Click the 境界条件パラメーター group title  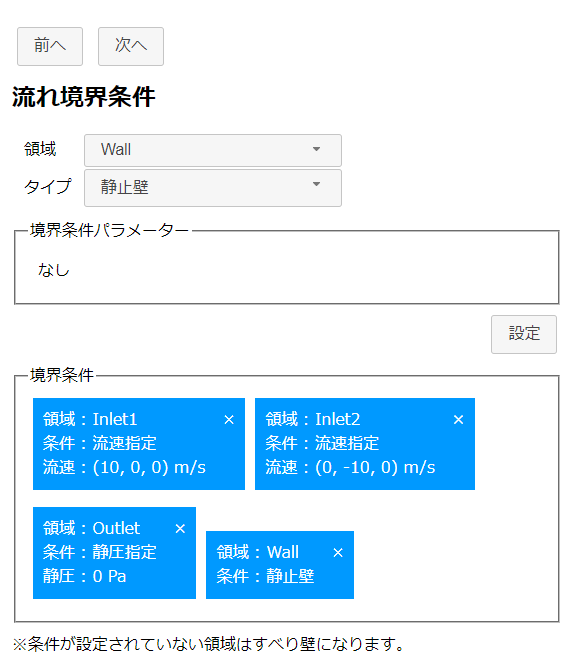109,230
